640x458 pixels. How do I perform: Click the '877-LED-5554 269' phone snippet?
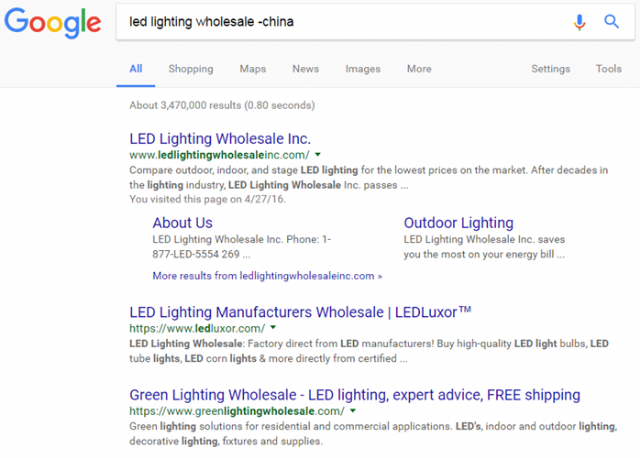(x=196, y=254)
